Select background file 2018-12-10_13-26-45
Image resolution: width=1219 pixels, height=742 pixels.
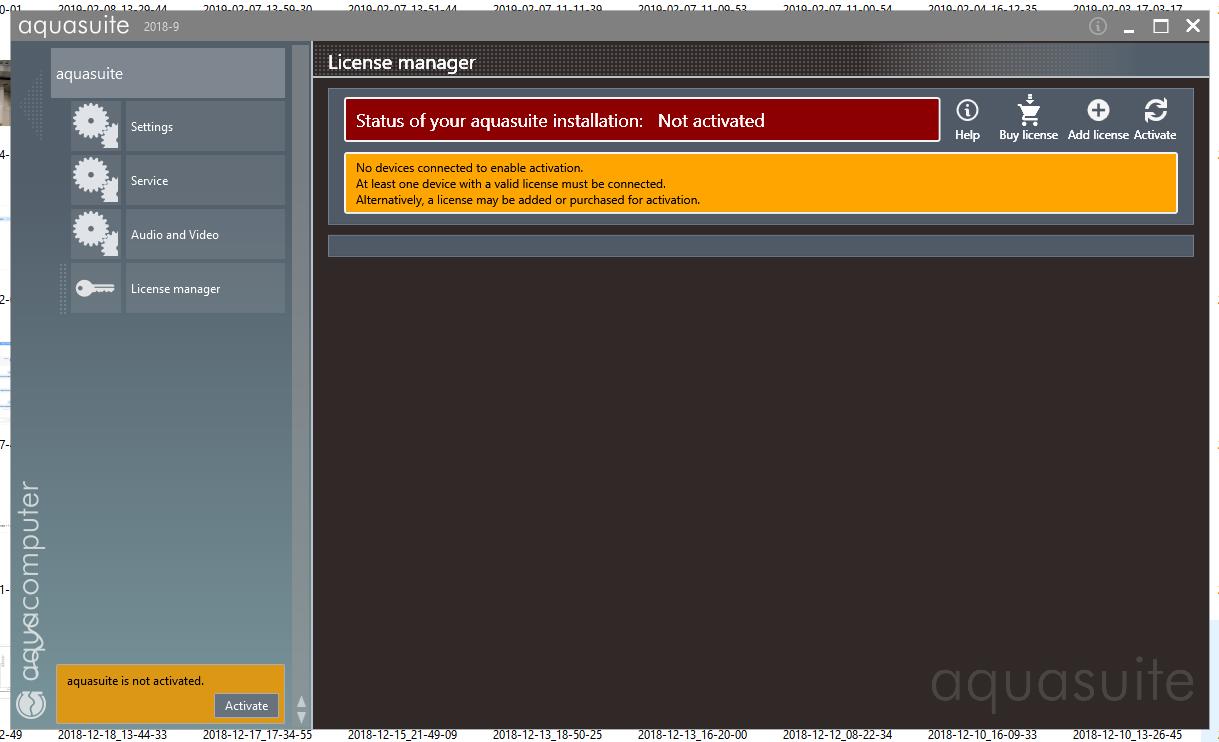click(x=1127, y=734)
